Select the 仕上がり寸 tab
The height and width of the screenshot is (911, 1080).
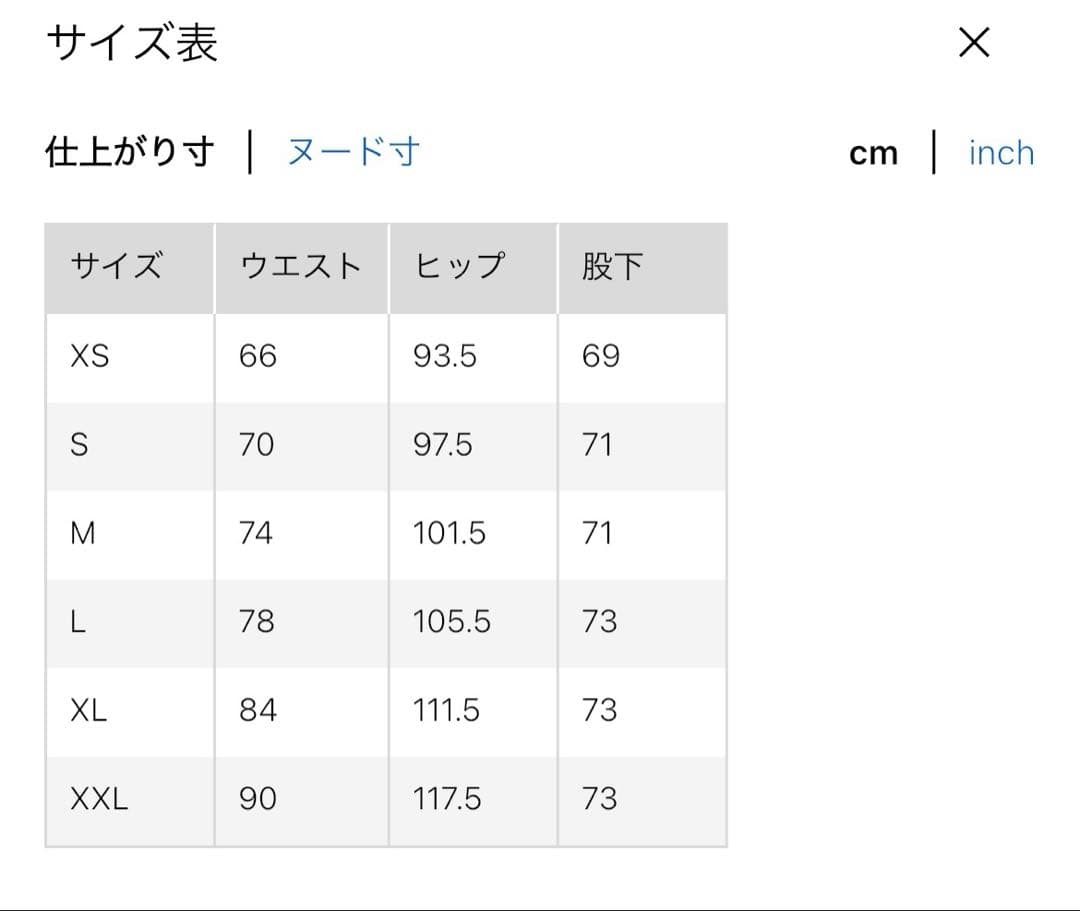point(130,152)
